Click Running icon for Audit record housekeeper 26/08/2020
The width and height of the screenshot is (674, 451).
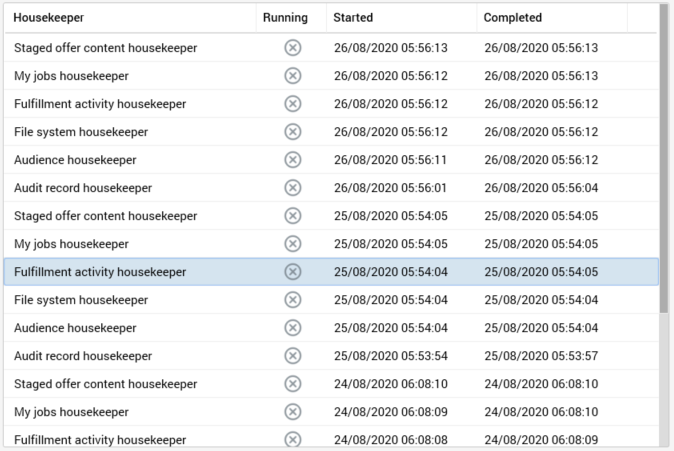[292, 188]
